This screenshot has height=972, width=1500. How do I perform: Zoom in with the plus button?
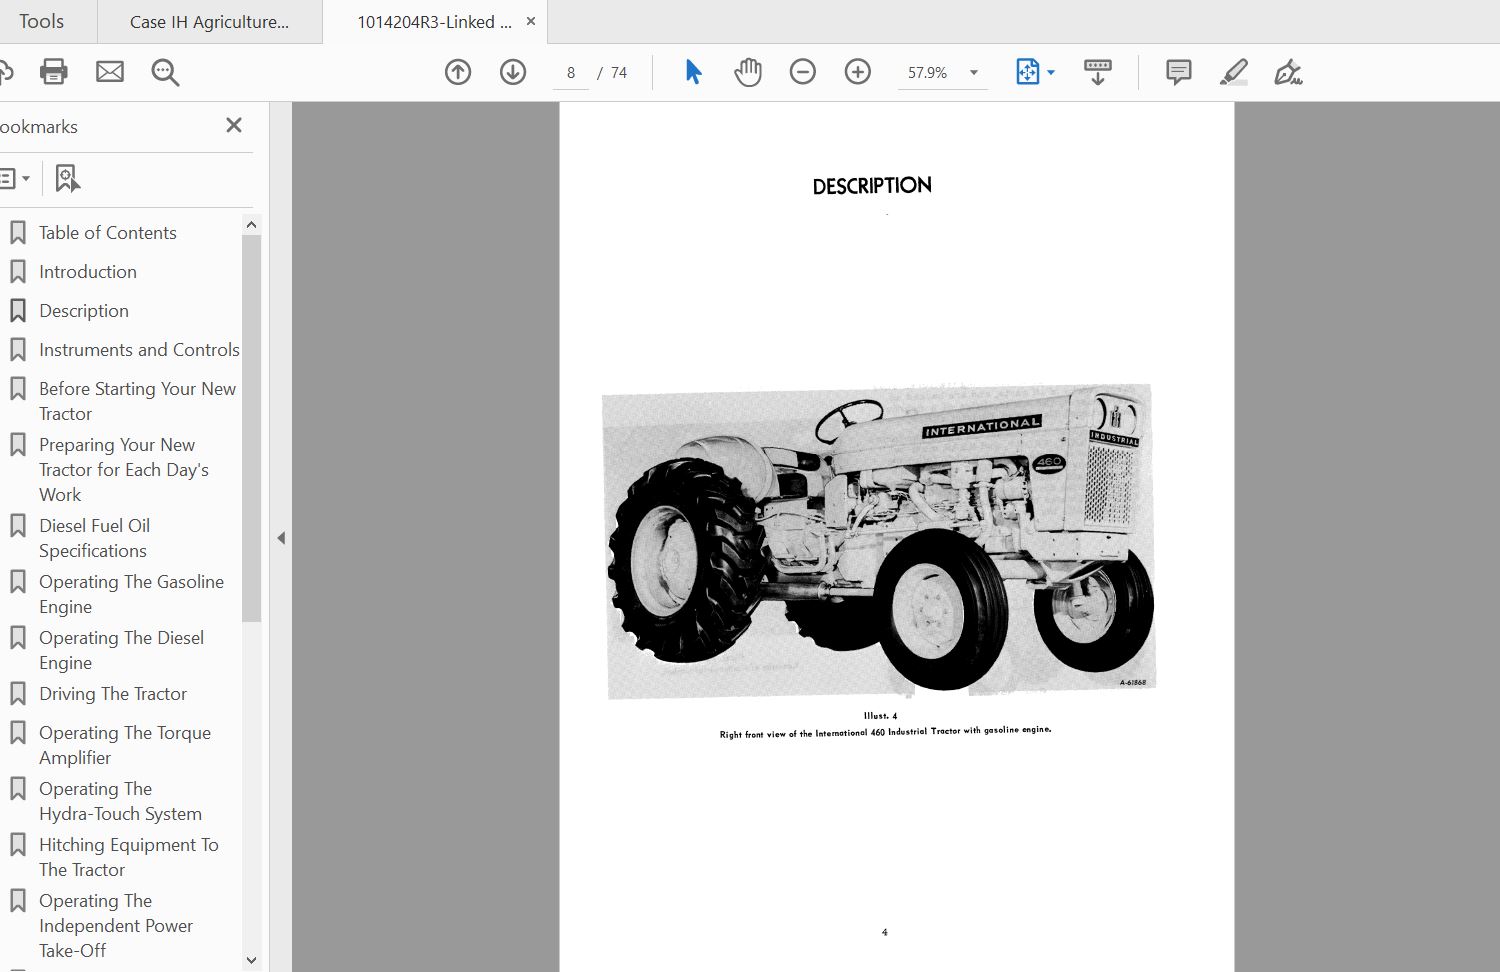858,72
